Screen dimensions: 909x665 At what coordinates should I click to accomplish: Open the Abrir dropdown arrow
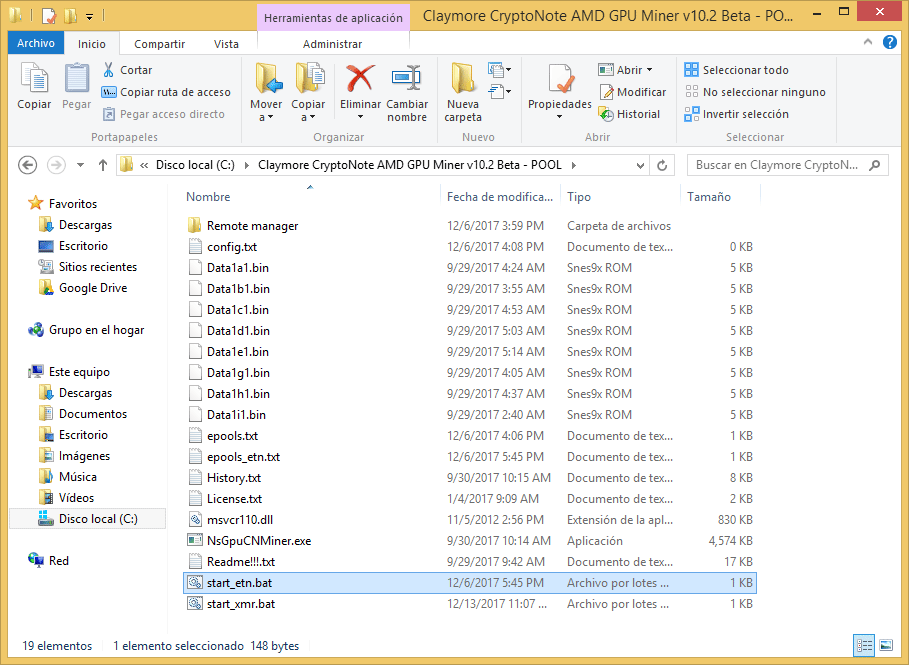coord(649,70)
